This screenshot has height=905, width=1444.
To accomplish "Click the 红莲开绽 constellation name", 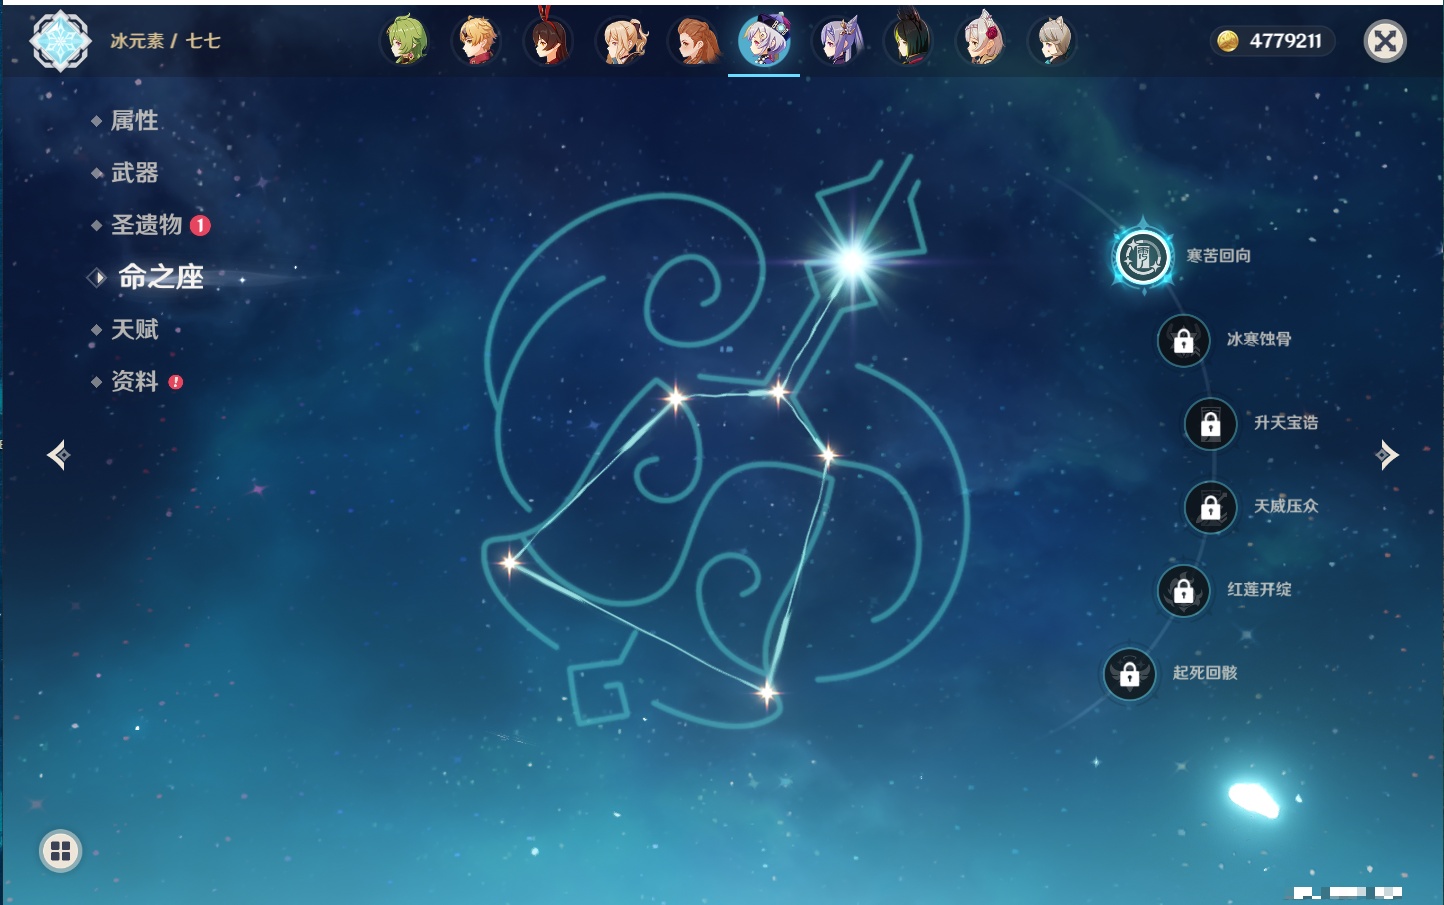I will pyautogui.click(x=1259, y=589).
